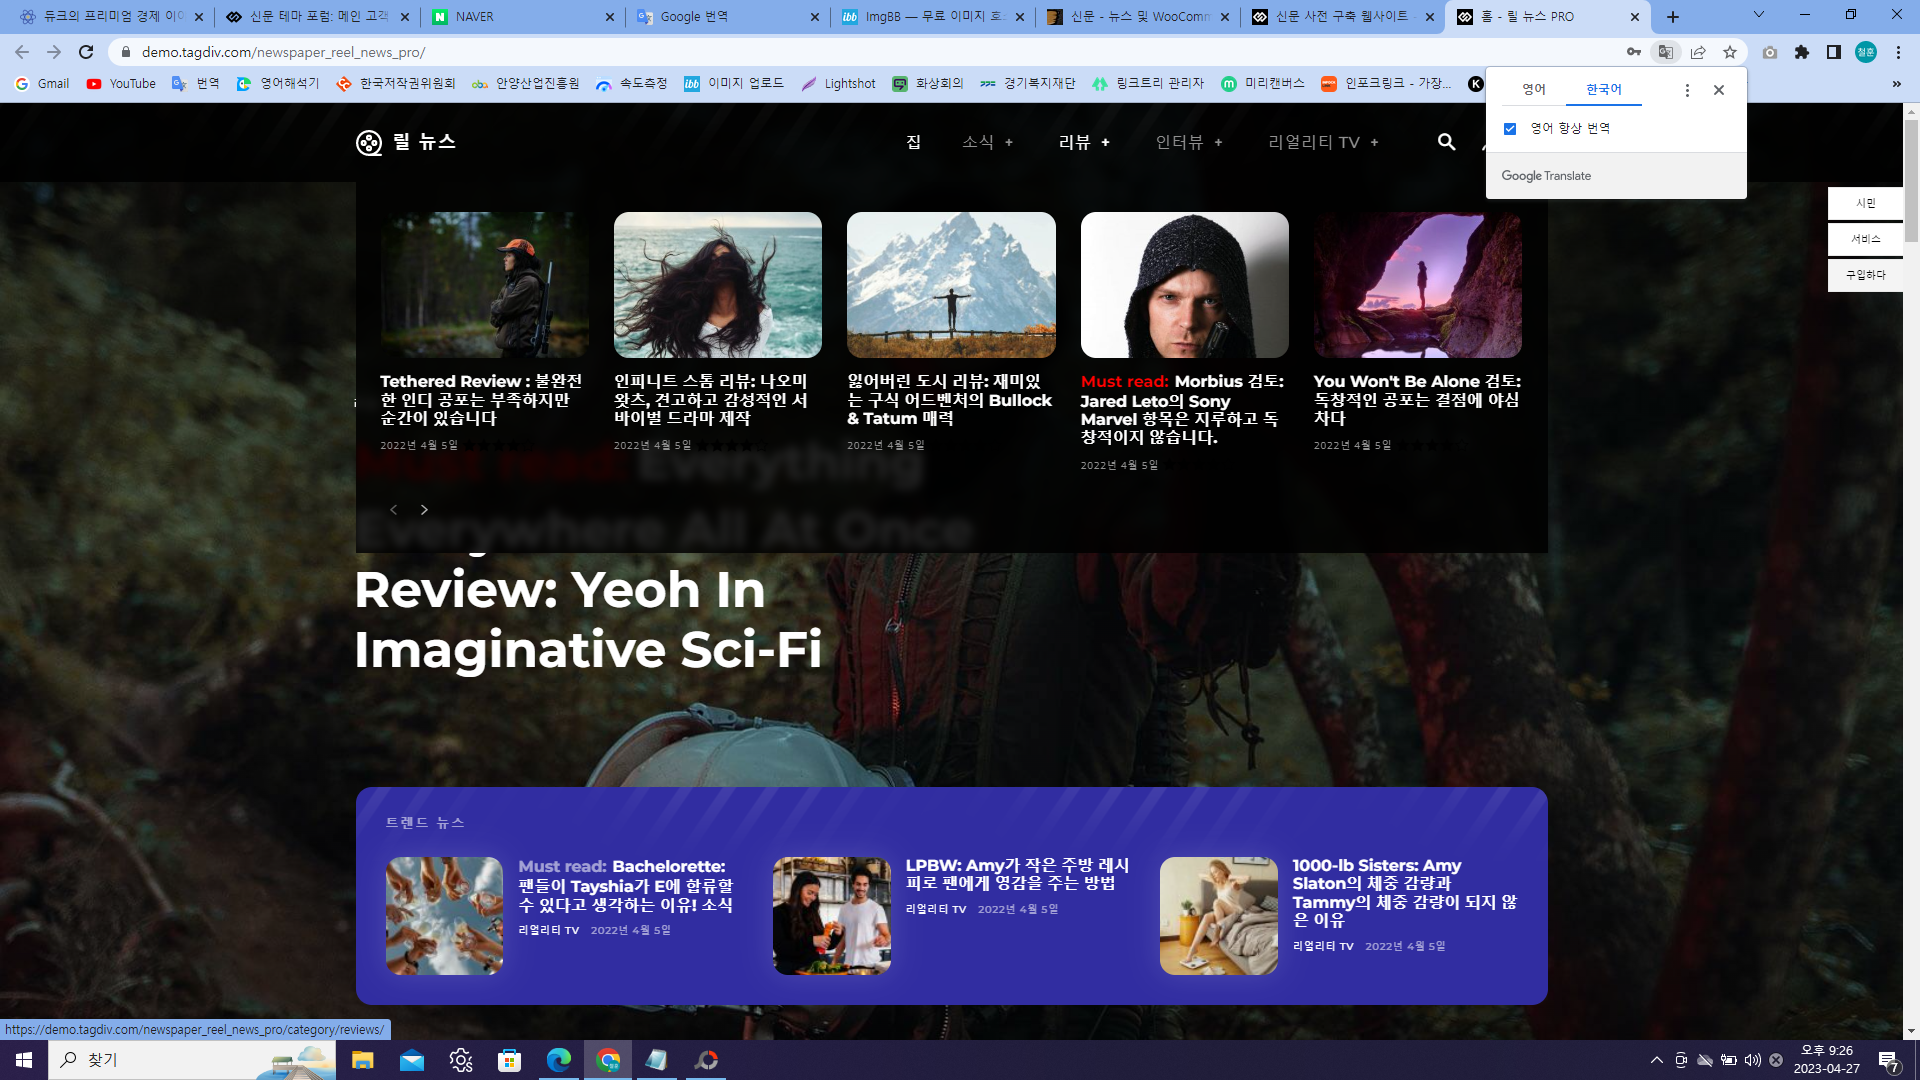The height and width of the screenshot is (1080, 1920).
Task: Go to next carousel slide arrow
Action: pos(424,510)
